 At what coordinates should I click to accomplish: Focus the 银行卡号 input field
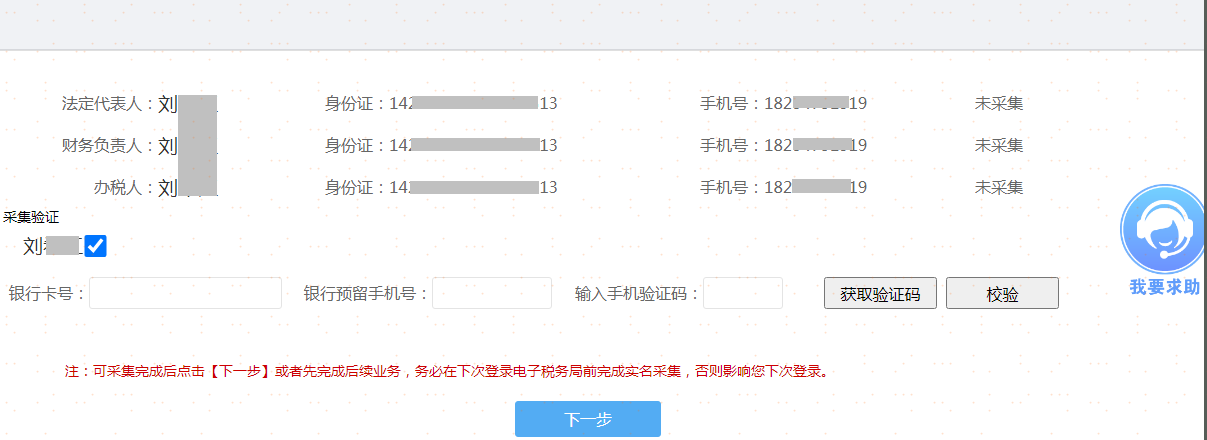(x=186, y=293)
